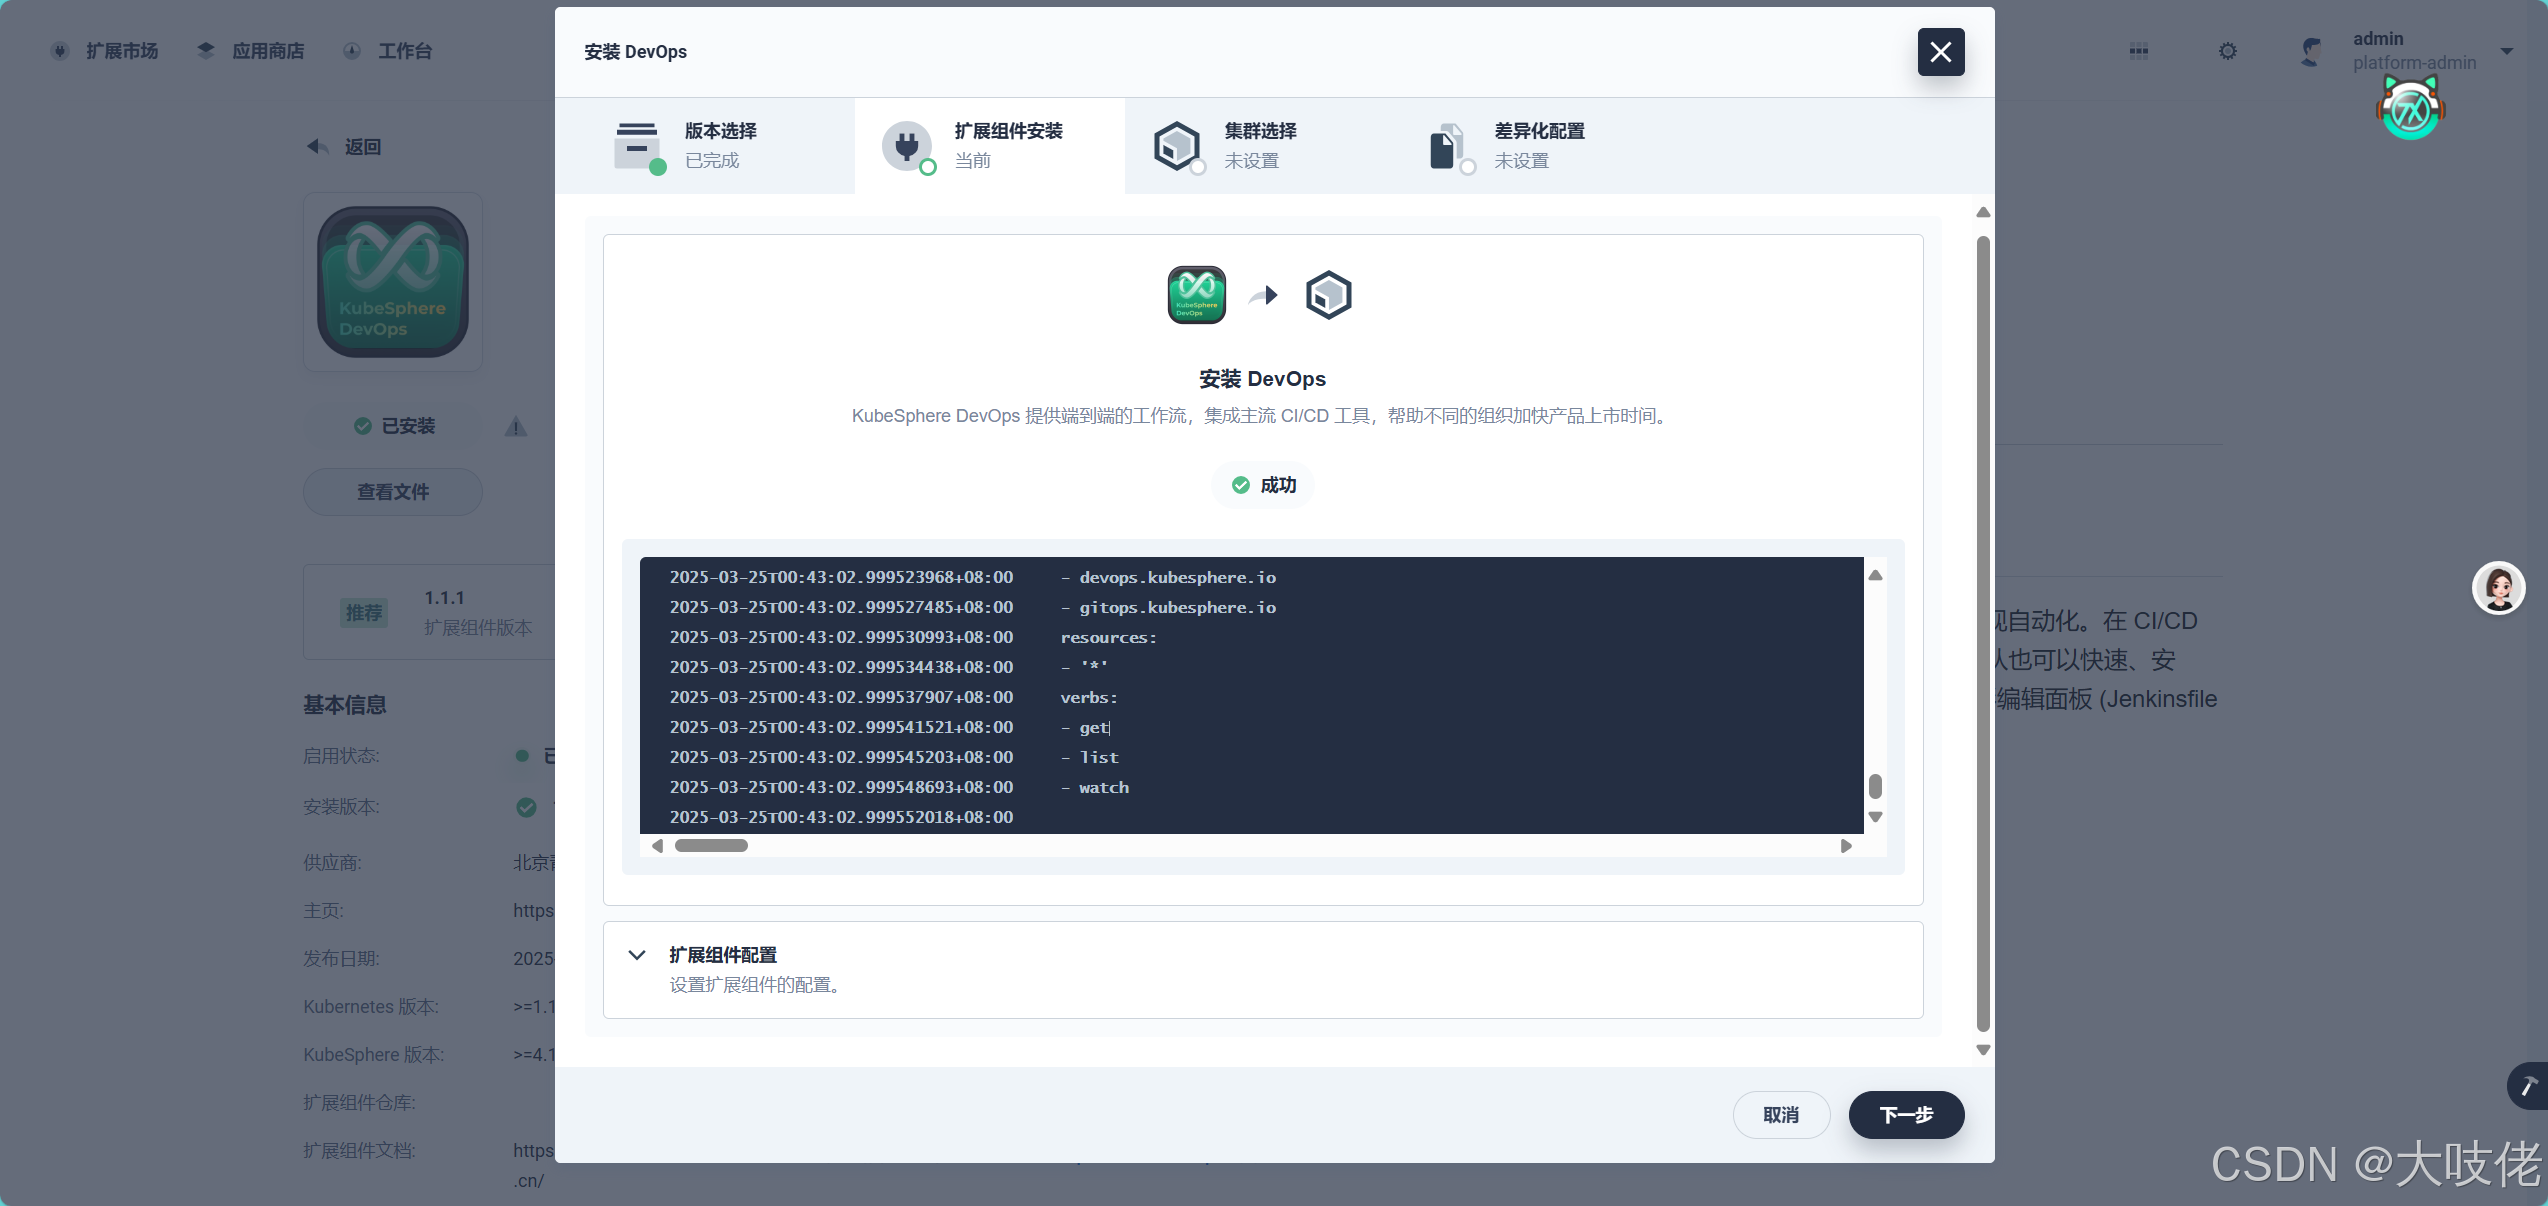Click the cube icon on 集群选择 step
Screen dimensions: 2548x1206
[1176, 146]
